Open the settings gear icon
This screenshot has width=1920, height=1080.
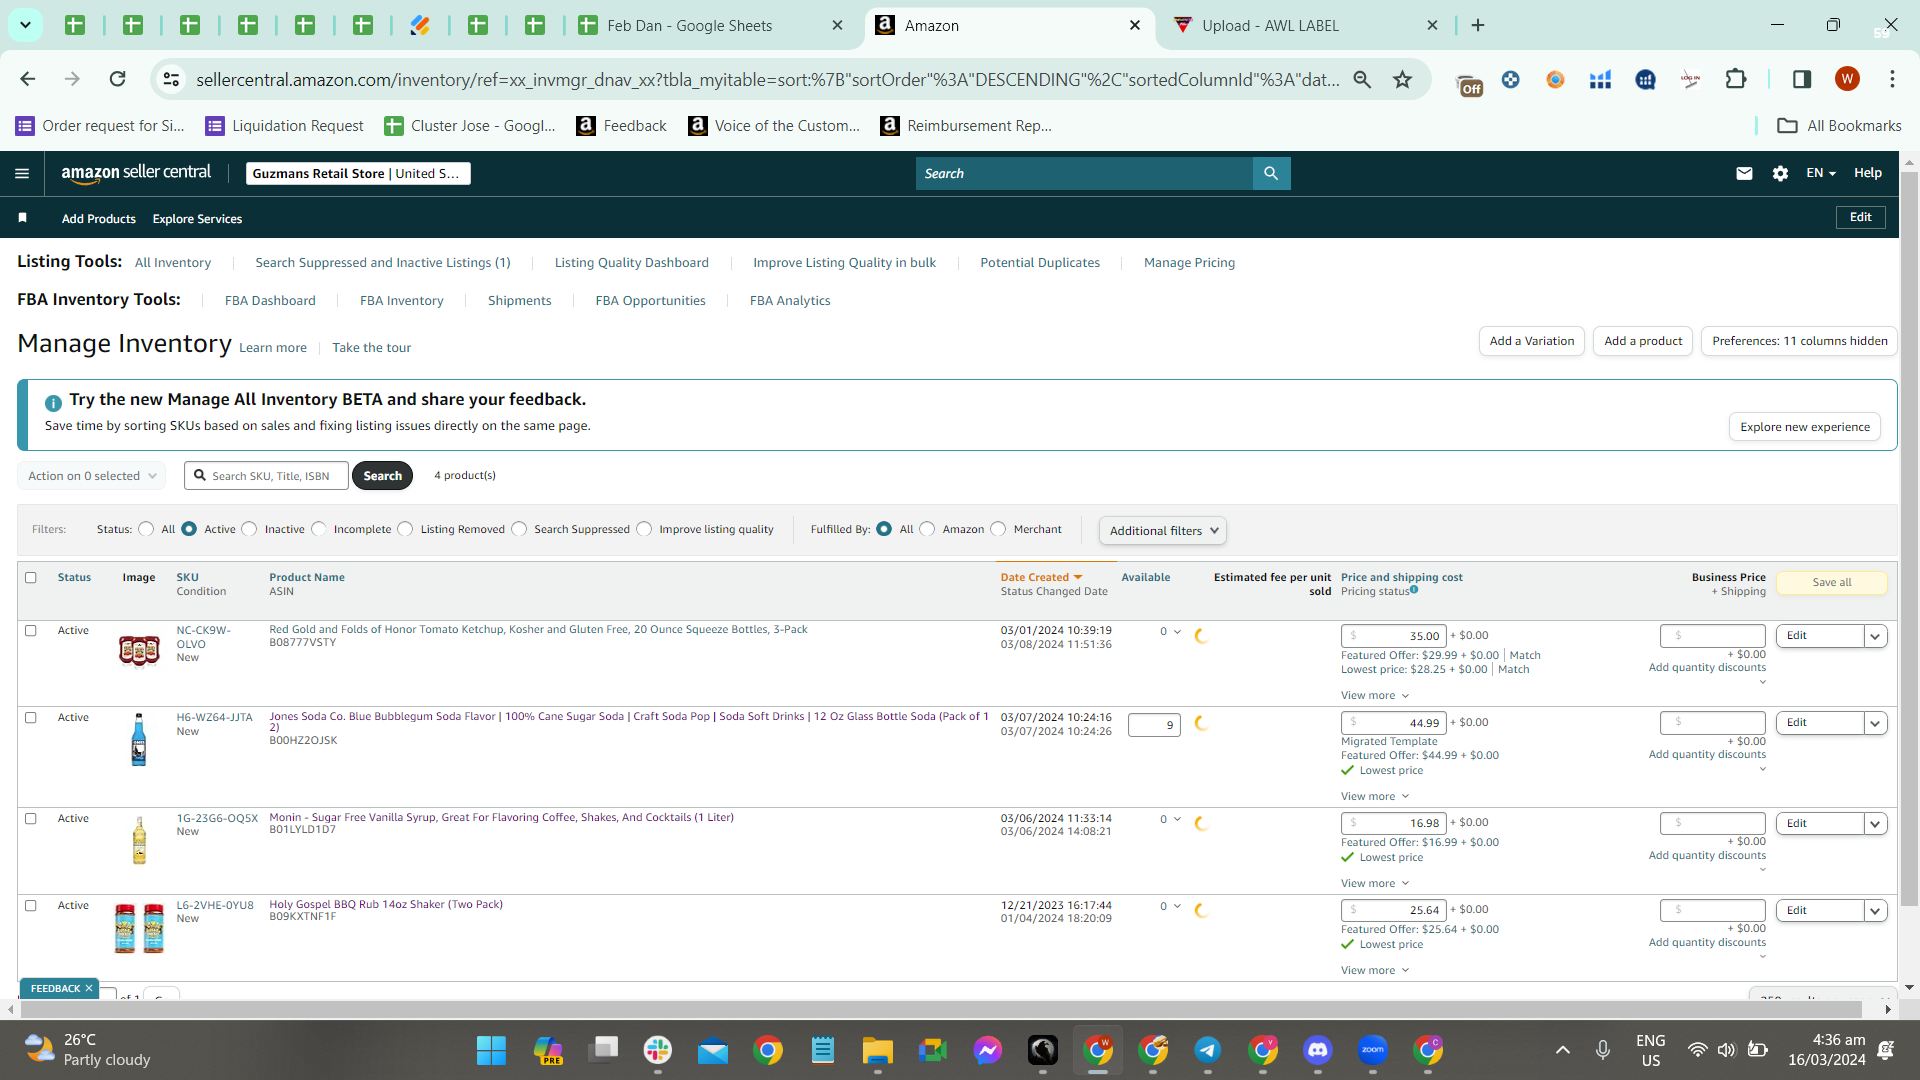pos(1780,173)
